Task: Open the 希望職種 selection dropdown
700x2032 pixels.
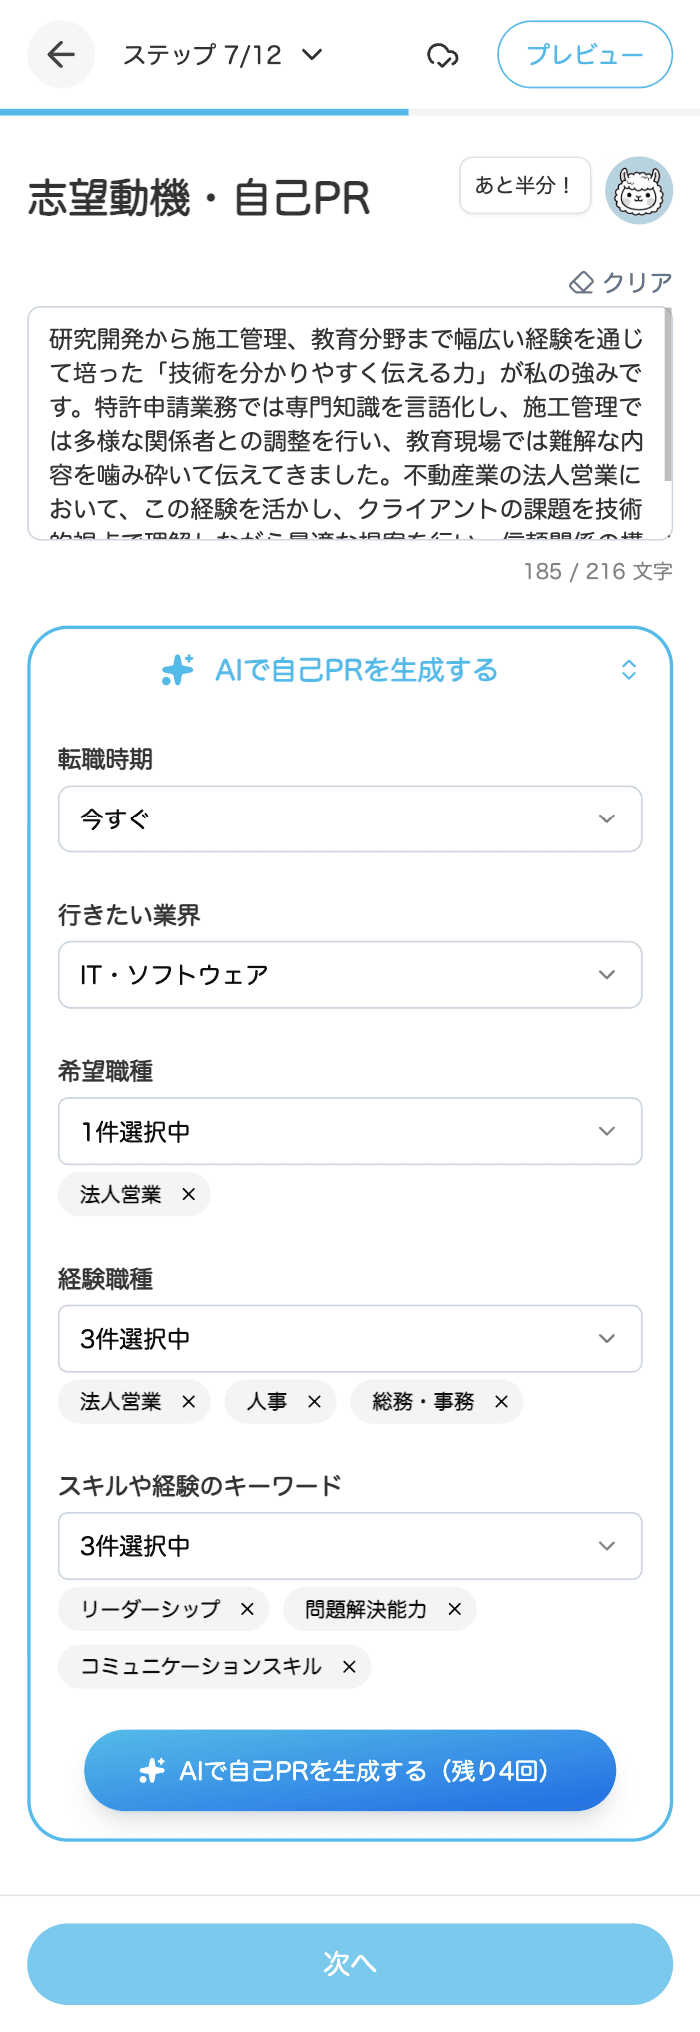Action: (350, 1131)
